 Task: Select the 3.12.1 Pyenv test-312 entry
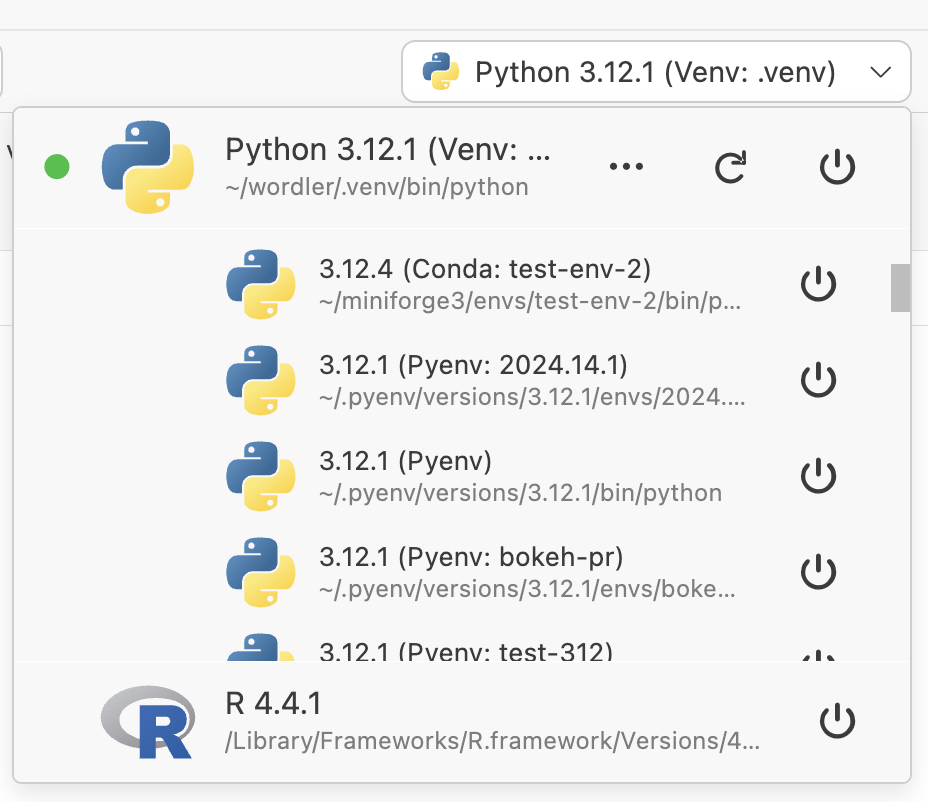pos(465,651)
